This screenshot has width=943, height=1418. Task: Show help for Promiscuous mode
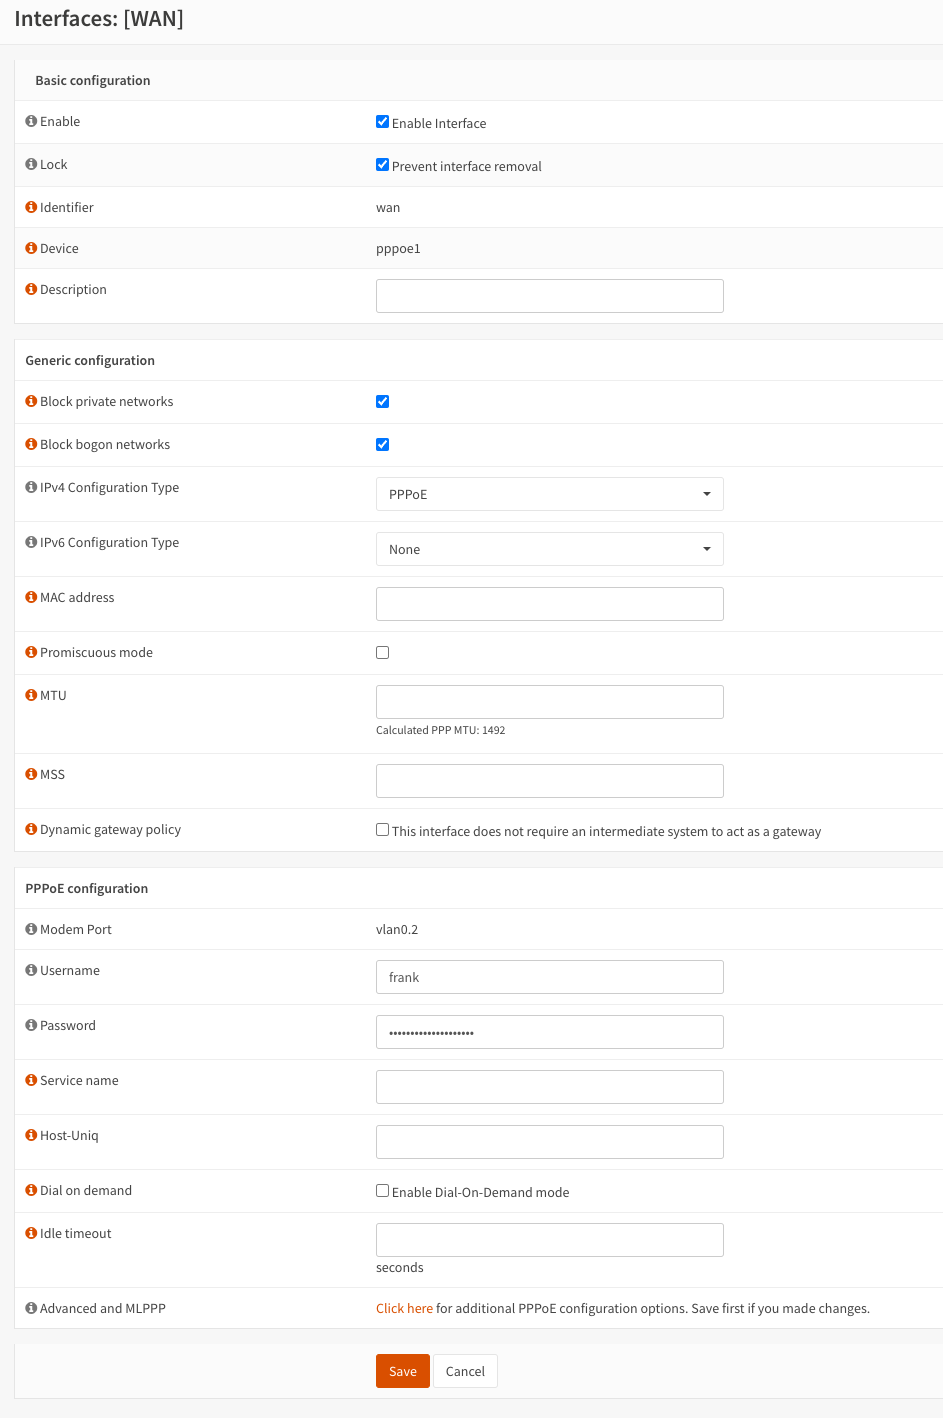31,652
